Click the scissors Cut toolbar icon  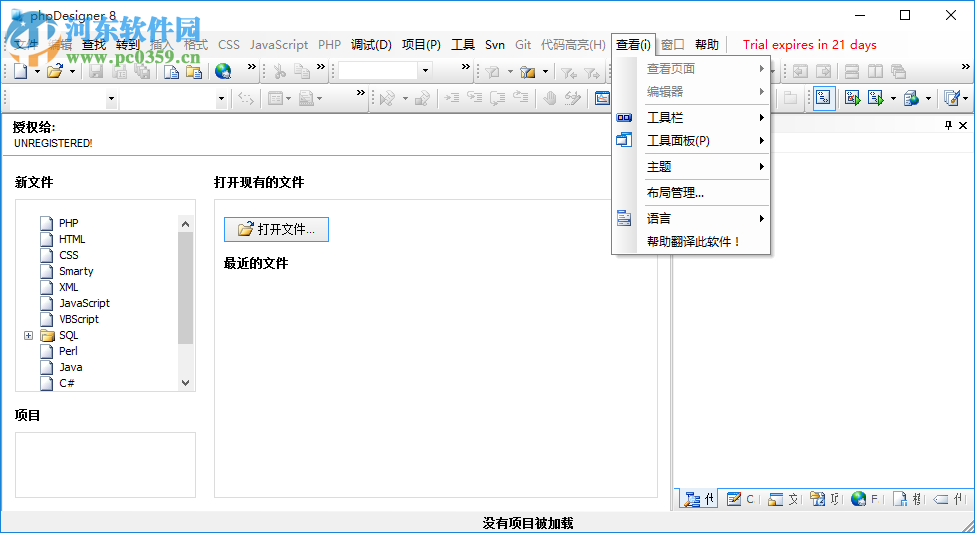(x=280, y=71)
